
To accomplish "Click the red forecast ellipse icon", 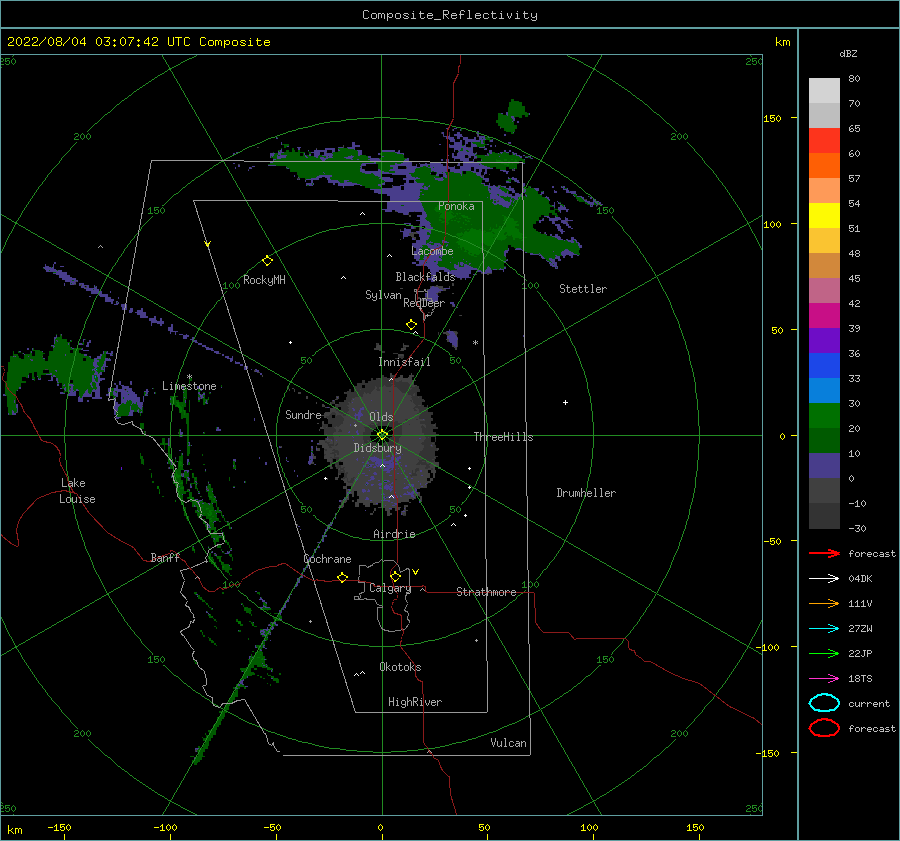I will pos(824,728).
